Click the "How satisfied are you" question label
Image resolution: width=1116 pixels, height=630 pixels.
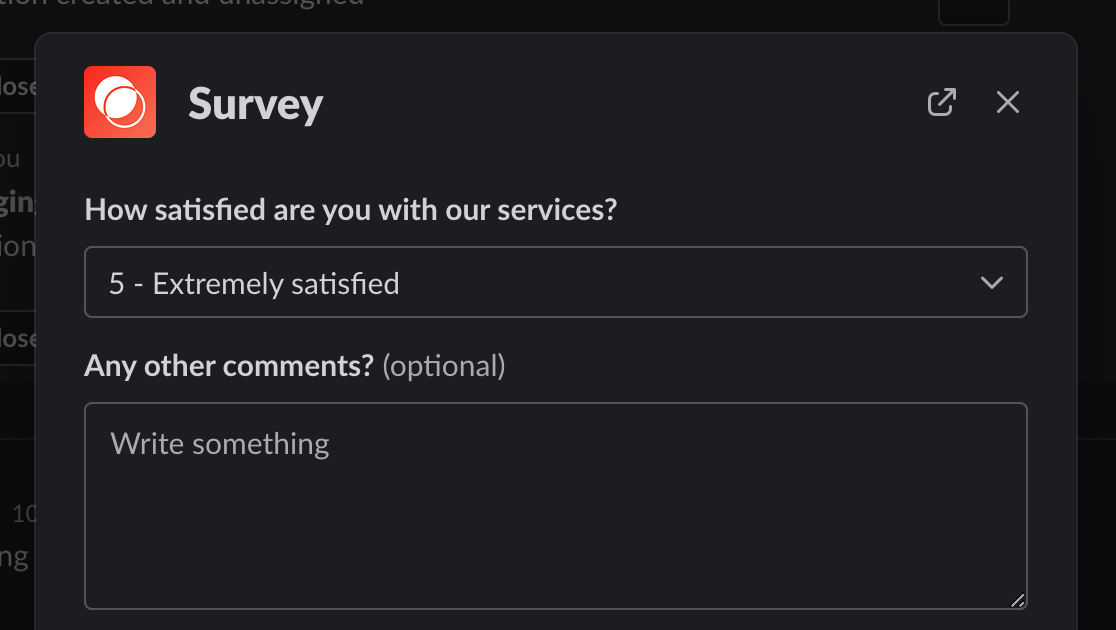[x=350, y=210]
